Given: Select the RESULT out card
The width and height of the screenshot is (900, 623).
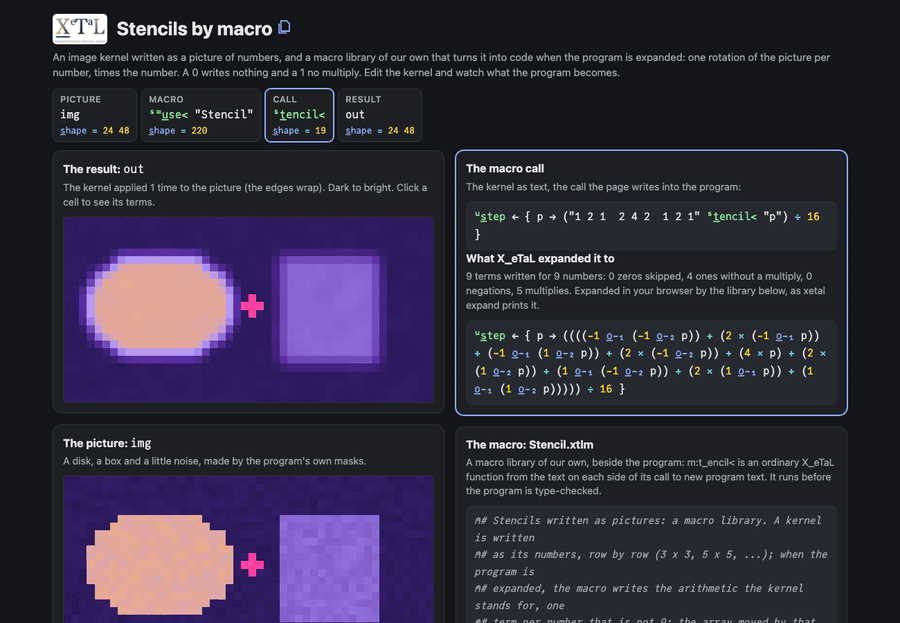Looking at the screenshot, I should 380,115.
